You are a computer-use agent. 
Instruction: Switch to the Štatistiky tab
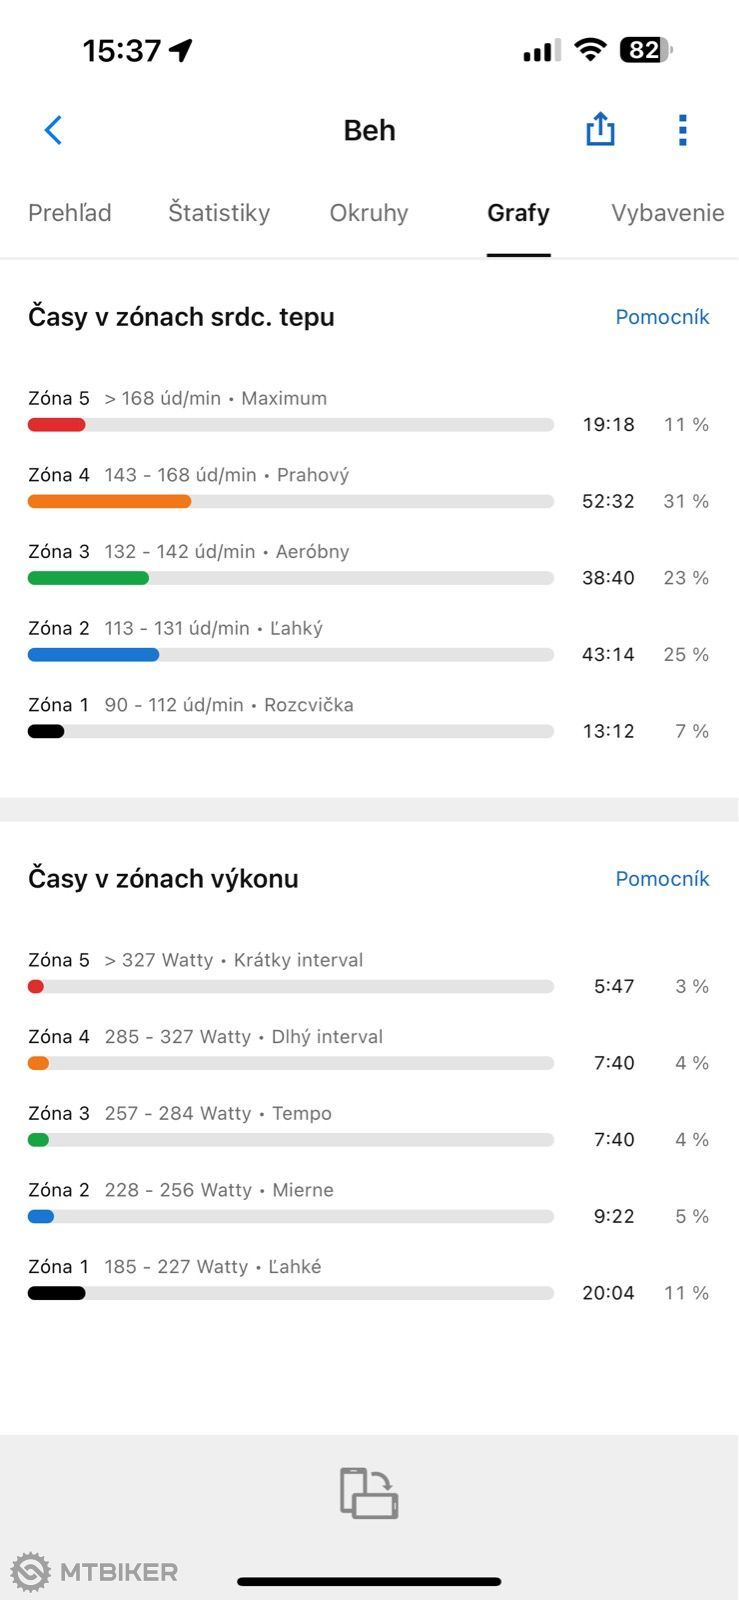(219, 213)
